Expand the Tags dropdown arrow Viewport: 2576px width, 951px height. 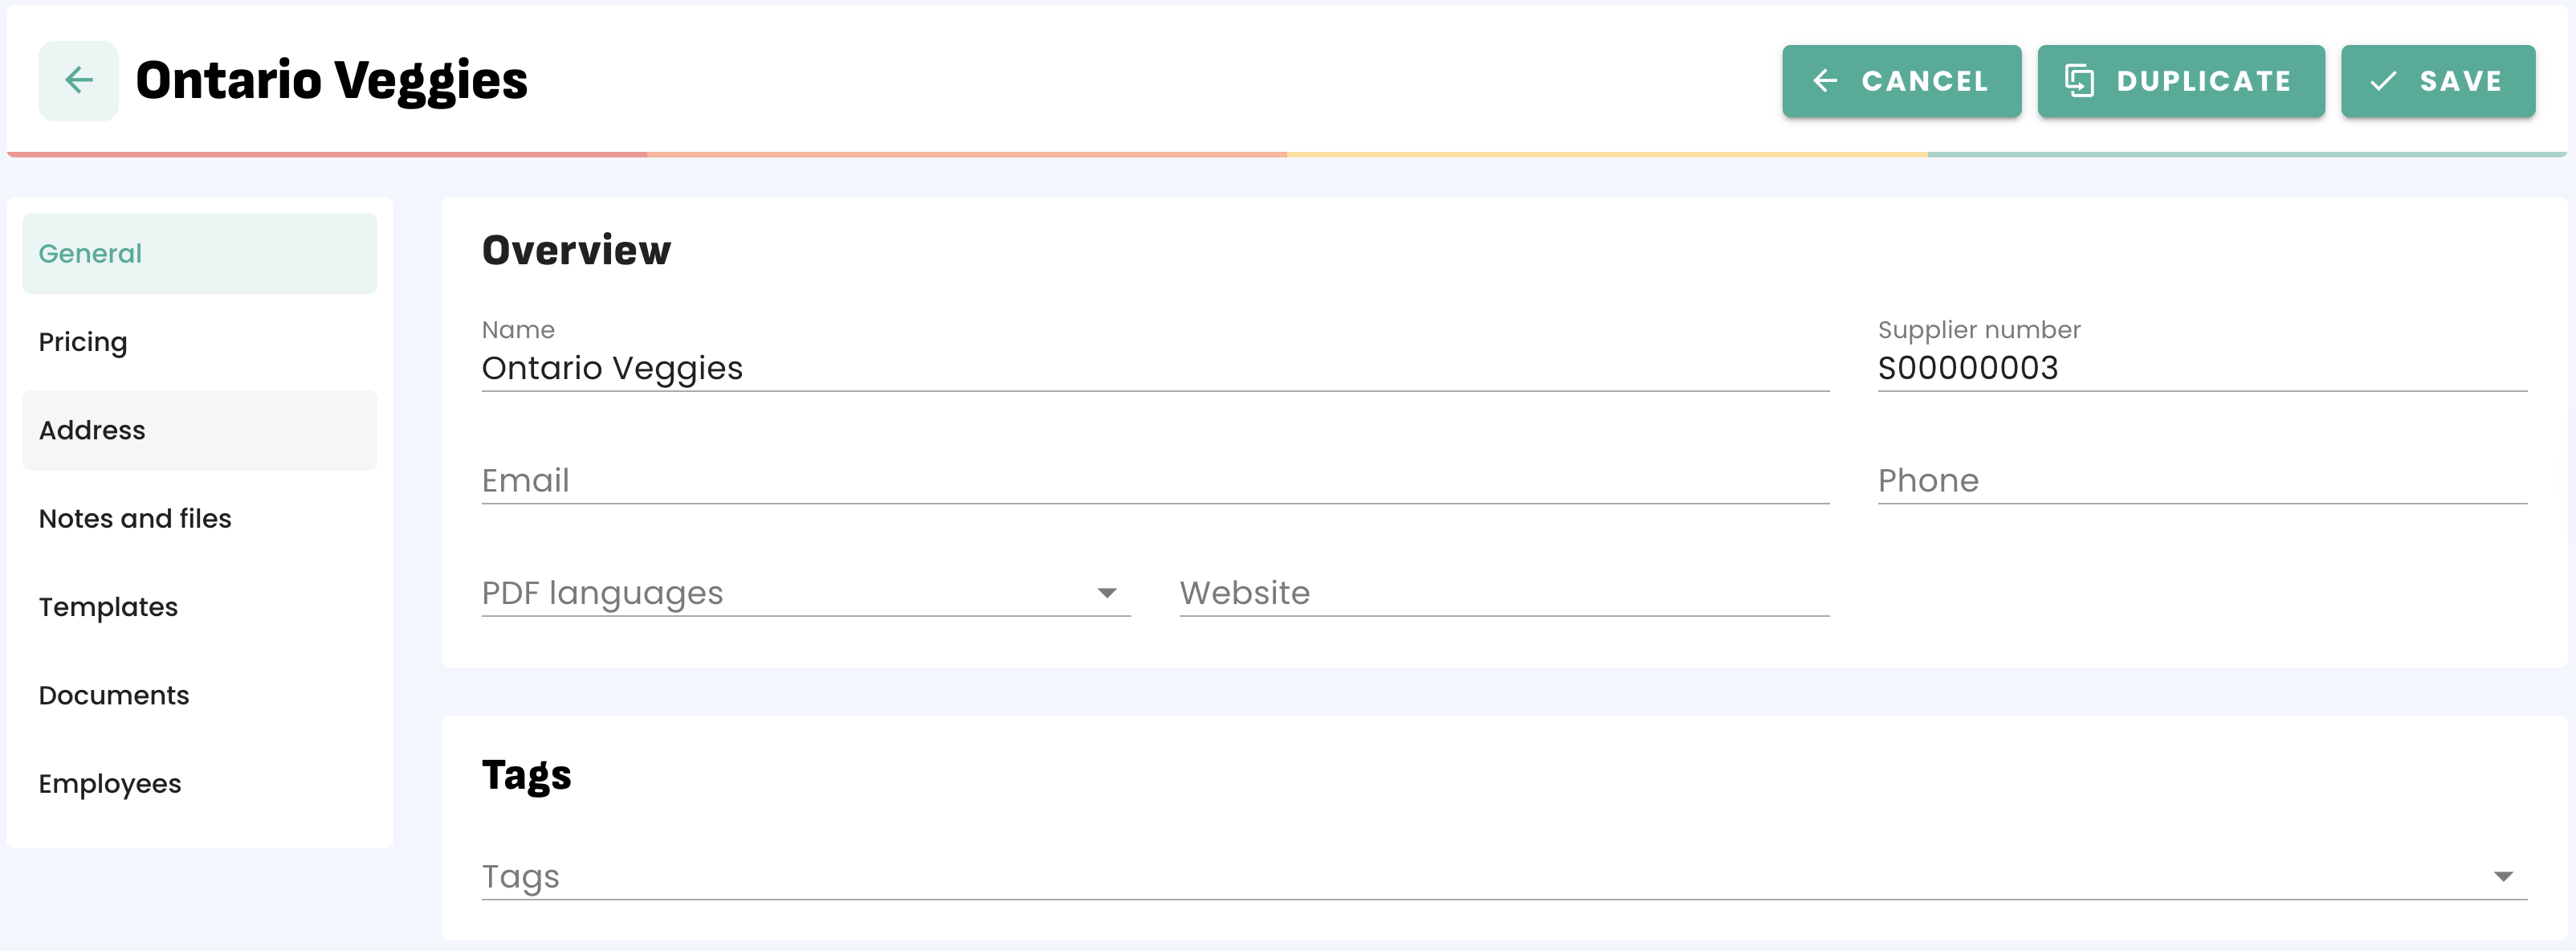pyautogui.click(x=2502, y=877)
